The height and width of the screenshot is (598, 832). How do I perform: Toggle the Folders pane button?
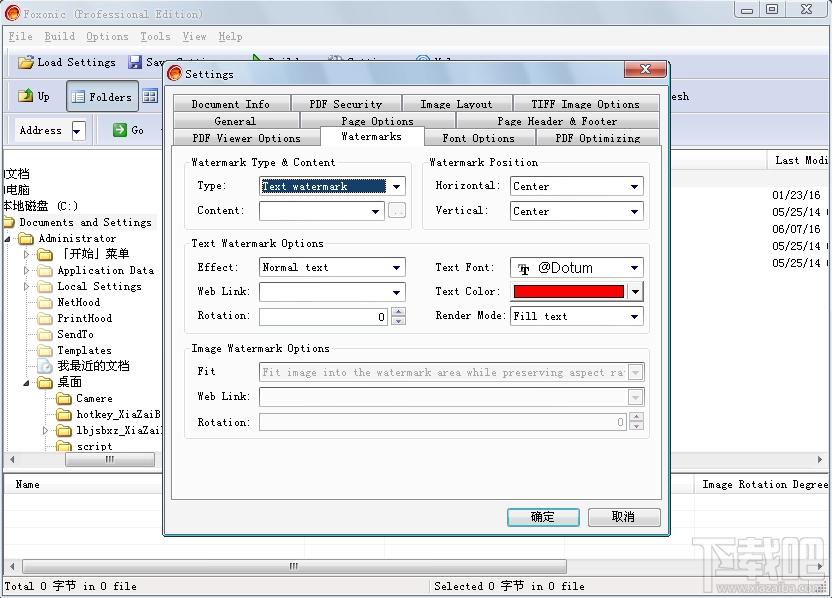coord(102,97)
